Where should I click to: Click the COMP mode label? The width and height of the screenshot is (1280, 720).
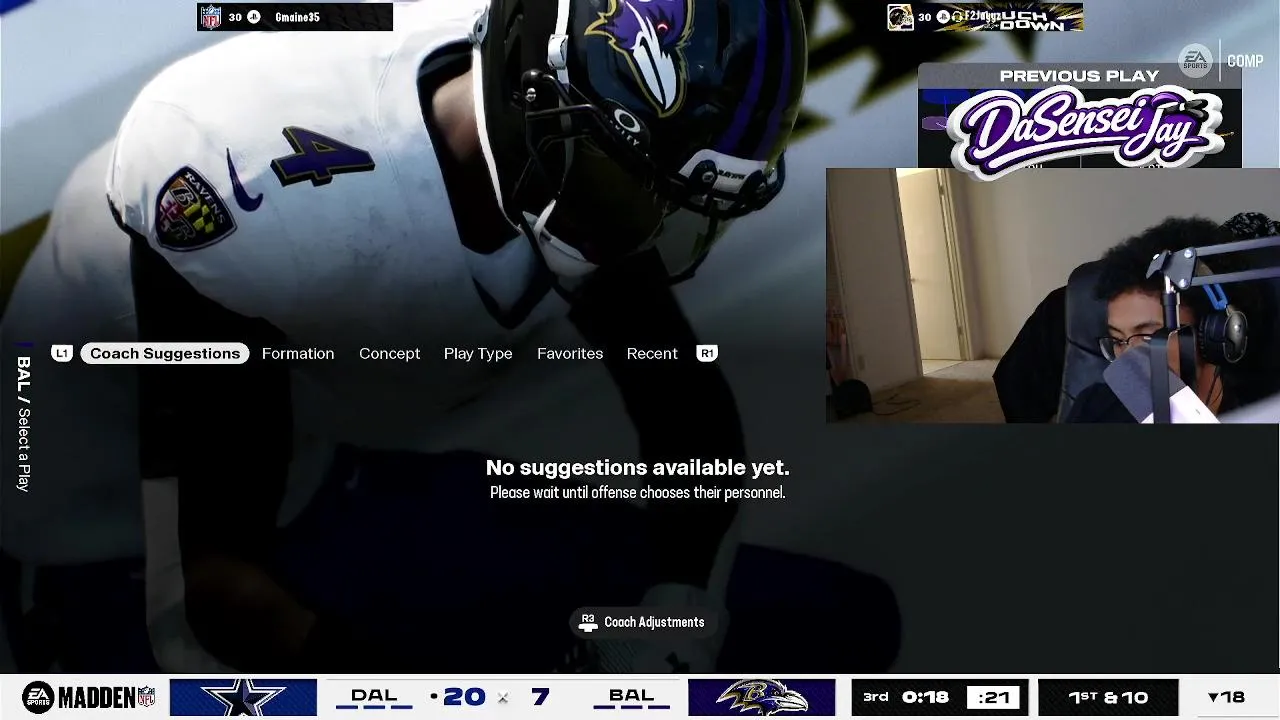pyautogui.click(x=1245, y=61)
